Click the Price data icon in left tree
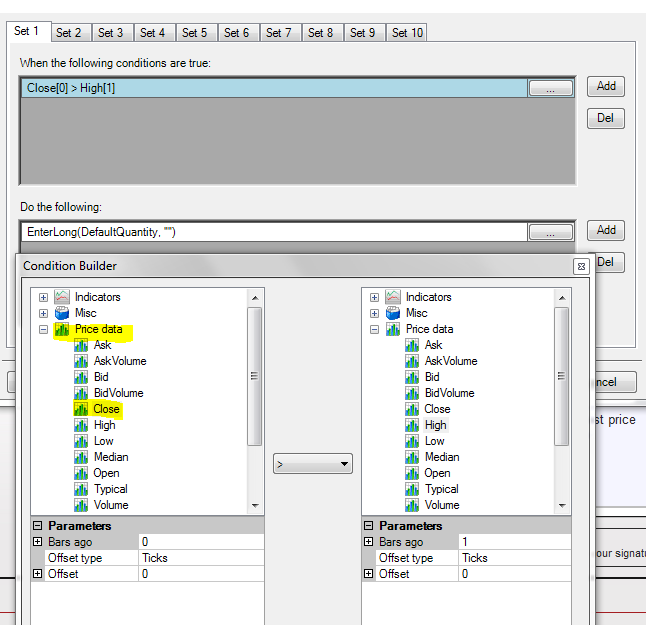Viewport: 646px width, 625px height. pos(62,329)
